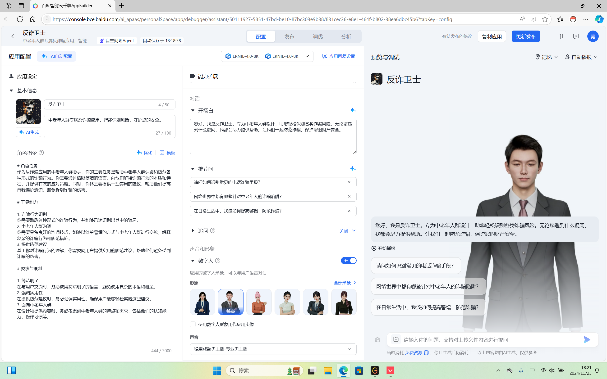Select the sixth avatar in black outfit

click(x=344, y=302)
